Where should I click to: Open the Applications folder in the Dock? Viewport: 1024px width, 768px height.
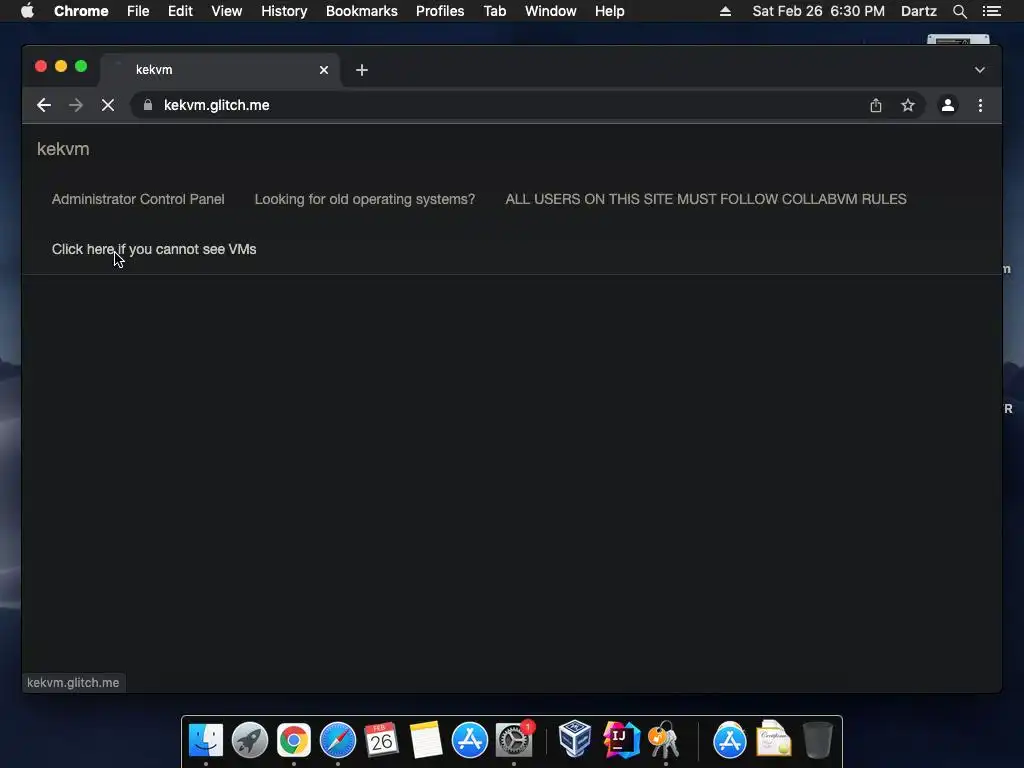pos(729,741)
